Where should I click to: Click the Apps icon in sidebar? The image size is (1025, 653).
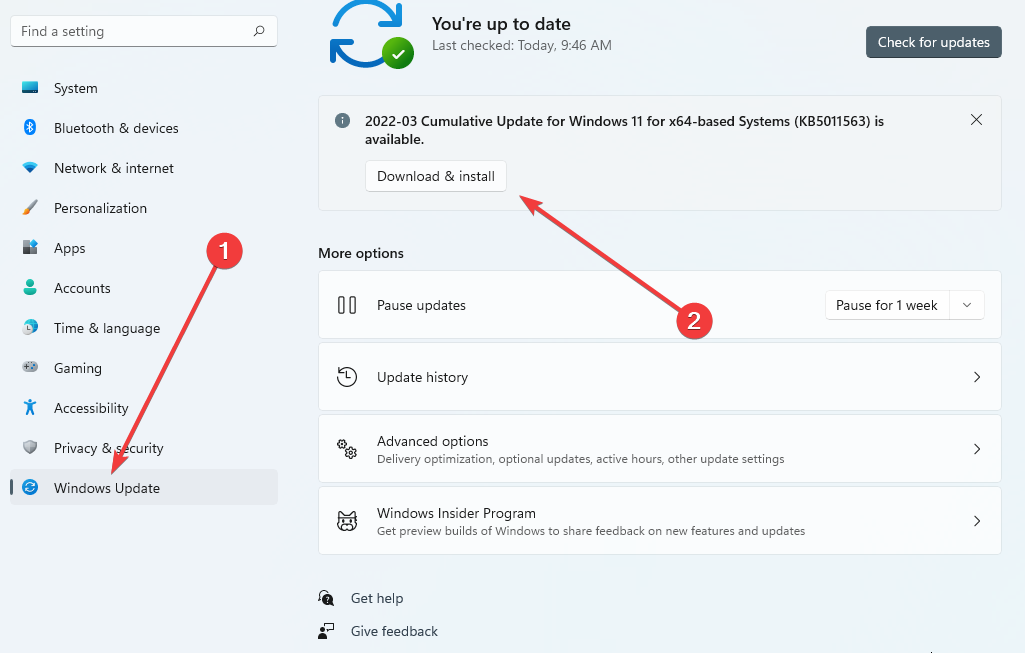pos(30,247)
